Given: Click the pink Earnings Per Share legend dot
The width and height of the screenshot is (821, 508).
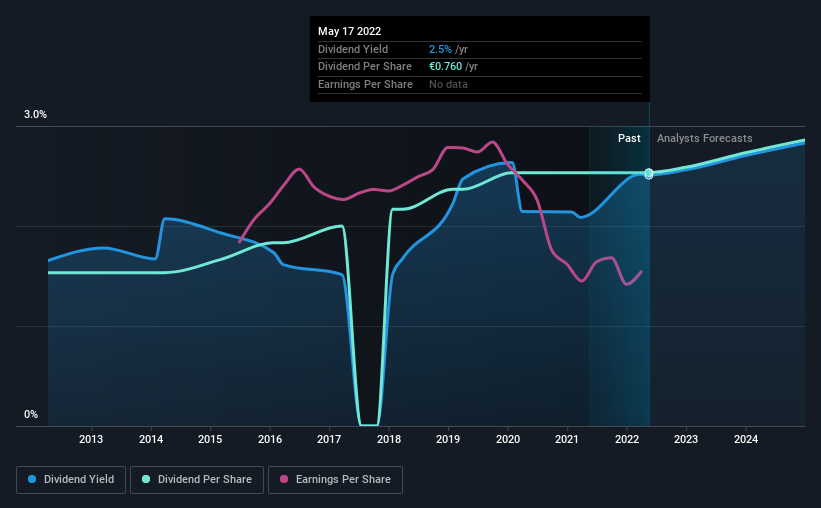Looking at the screenshot, I should pyautogui.click(x=284, y=479).
